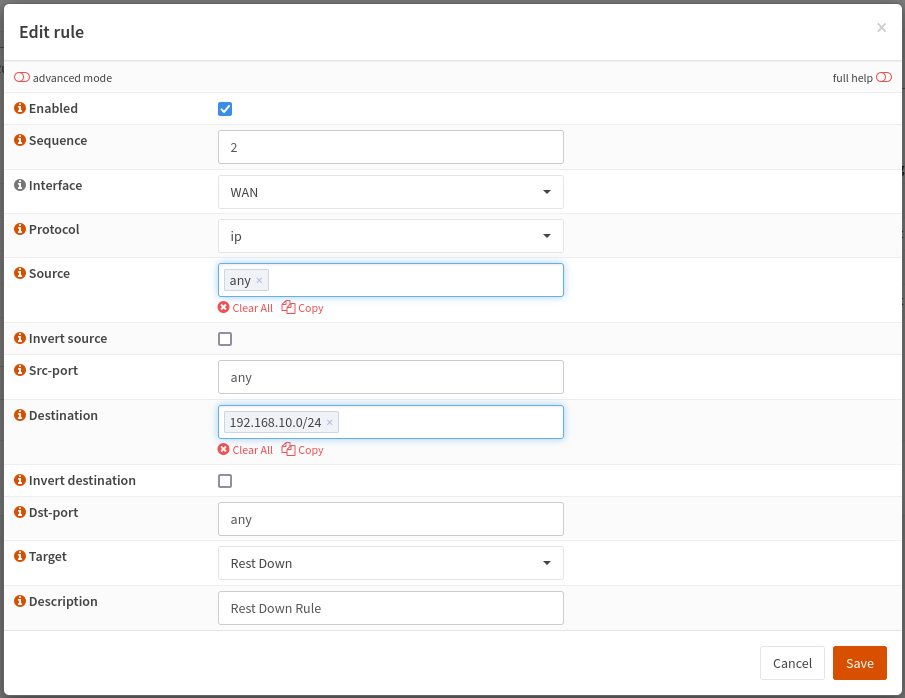905x698 pixels.
Task: Click Copy under the Destination field
Action: [x=302, y=449]
